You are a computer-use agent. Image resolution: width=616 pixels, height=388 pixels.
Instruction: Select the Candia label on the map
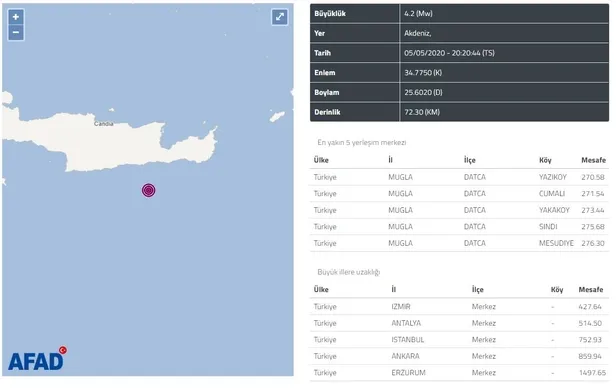104,124
